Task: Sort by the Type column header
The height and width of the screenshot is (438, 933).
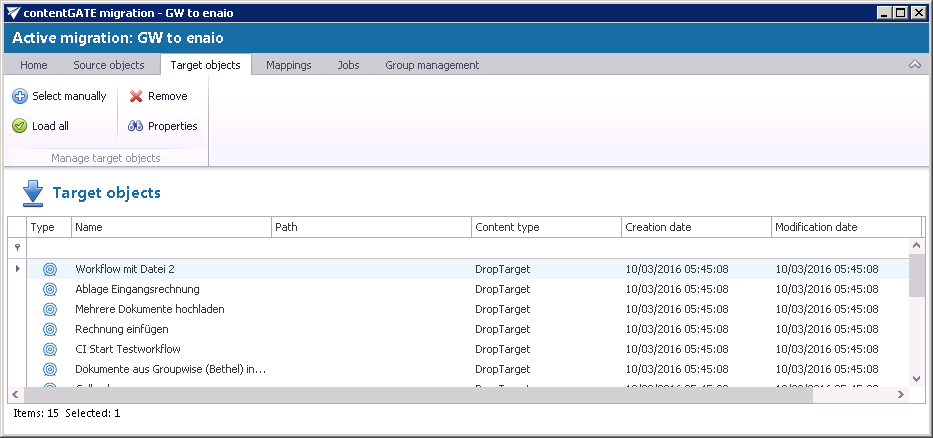Action: tap(49, 227)
